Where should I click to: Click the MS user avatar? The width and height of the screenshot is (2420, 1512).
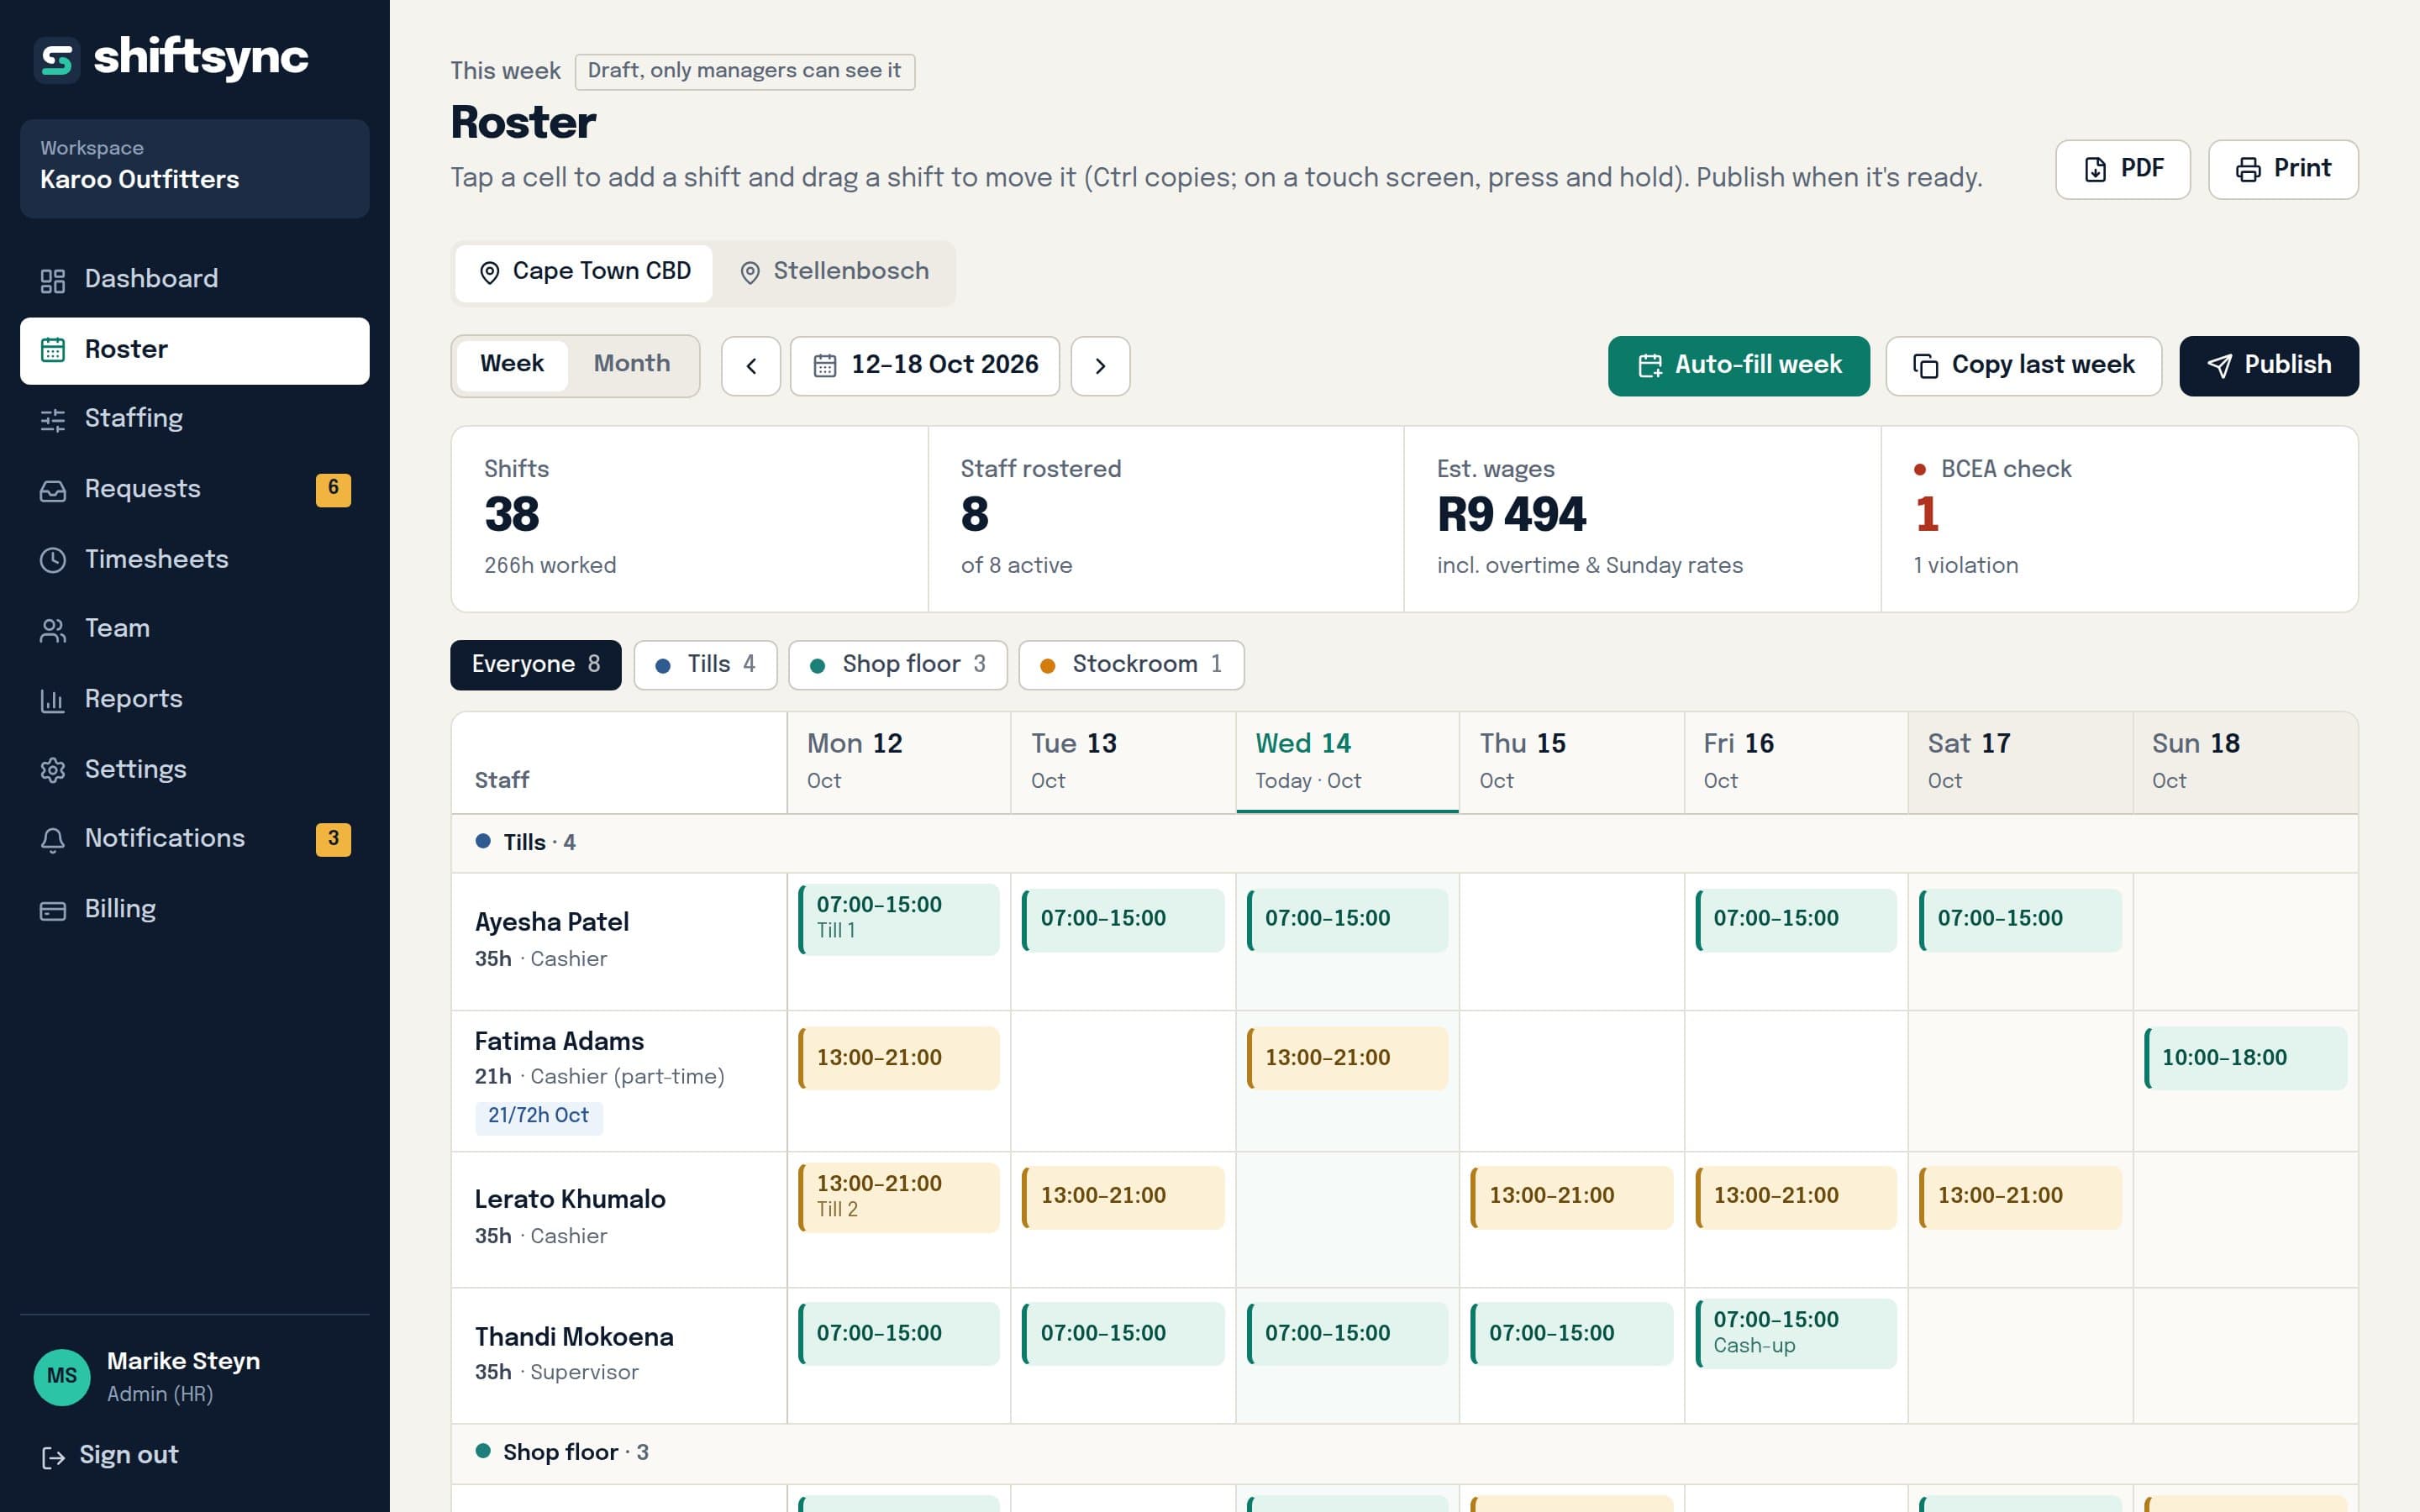pos(62,1377)
